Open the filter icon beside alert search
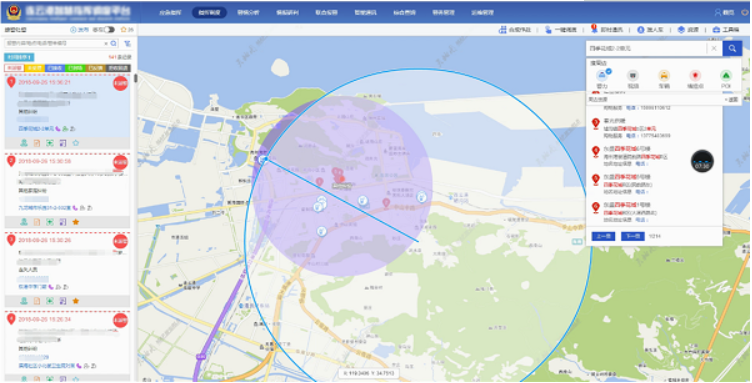 pyautogui.click(x=127, y=43)
